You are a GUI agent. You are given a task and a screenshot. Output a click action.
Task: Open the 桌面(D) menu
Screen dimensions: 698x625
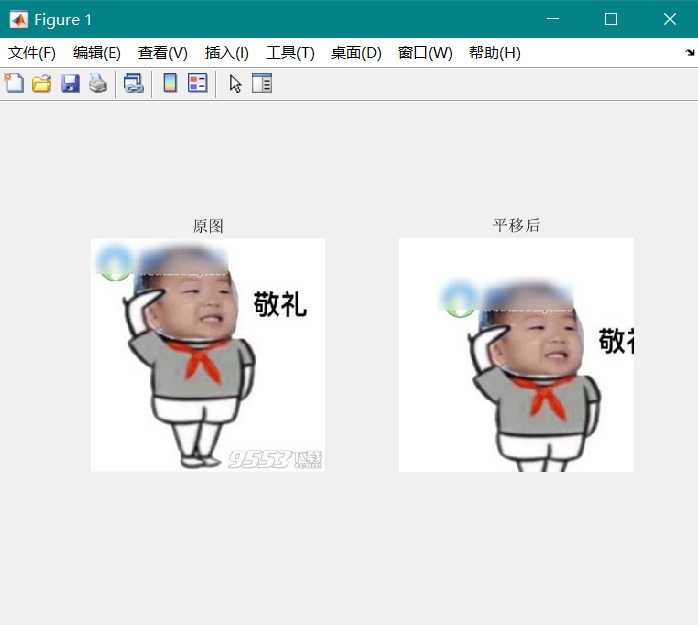[x=356, y=53]
